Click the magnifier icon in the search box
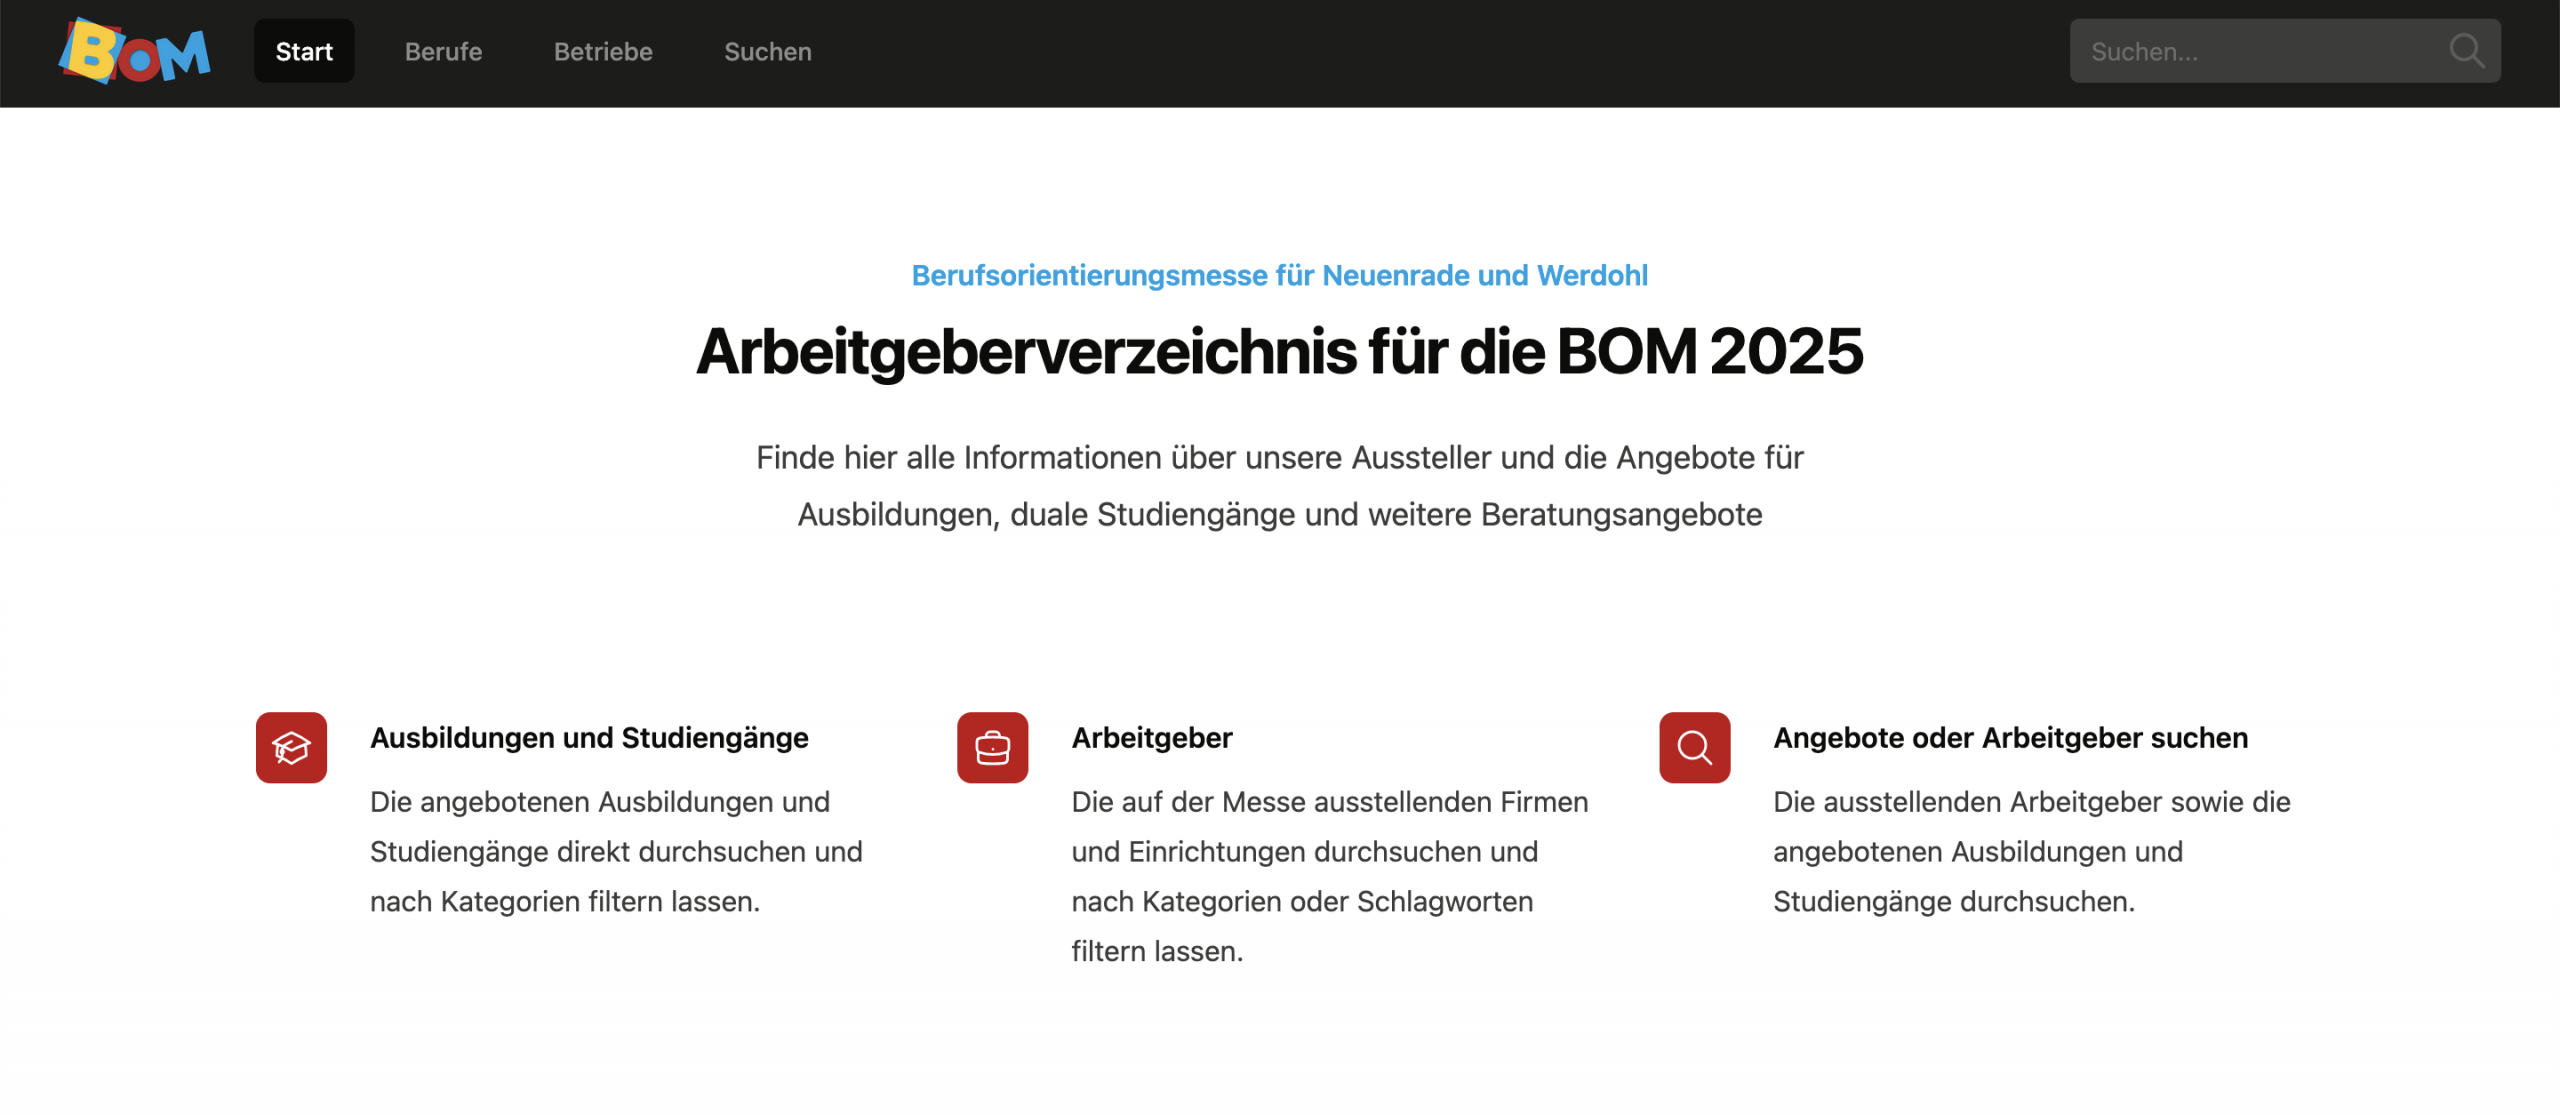The image size is (2560, 1115). pyautogui.click(x=2467, y=51)
